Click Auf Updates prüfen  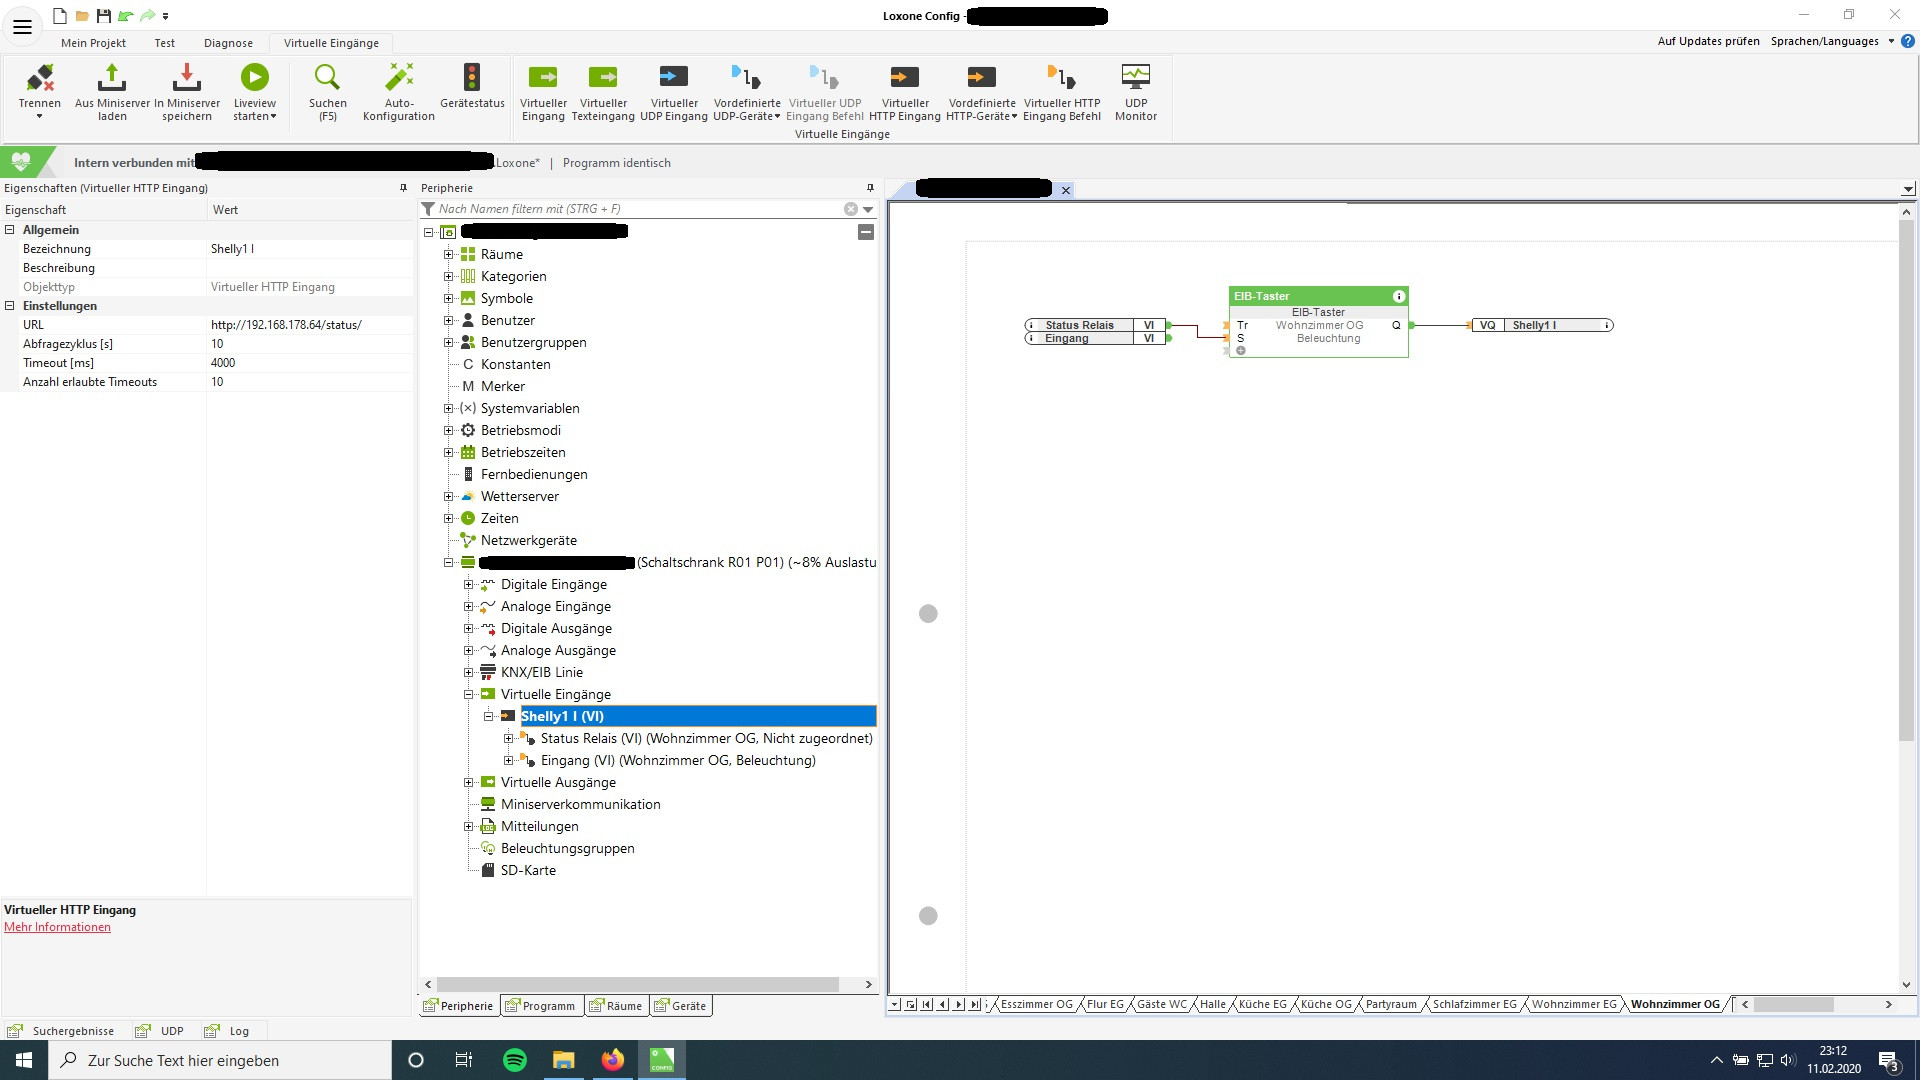click(1708, 41)
